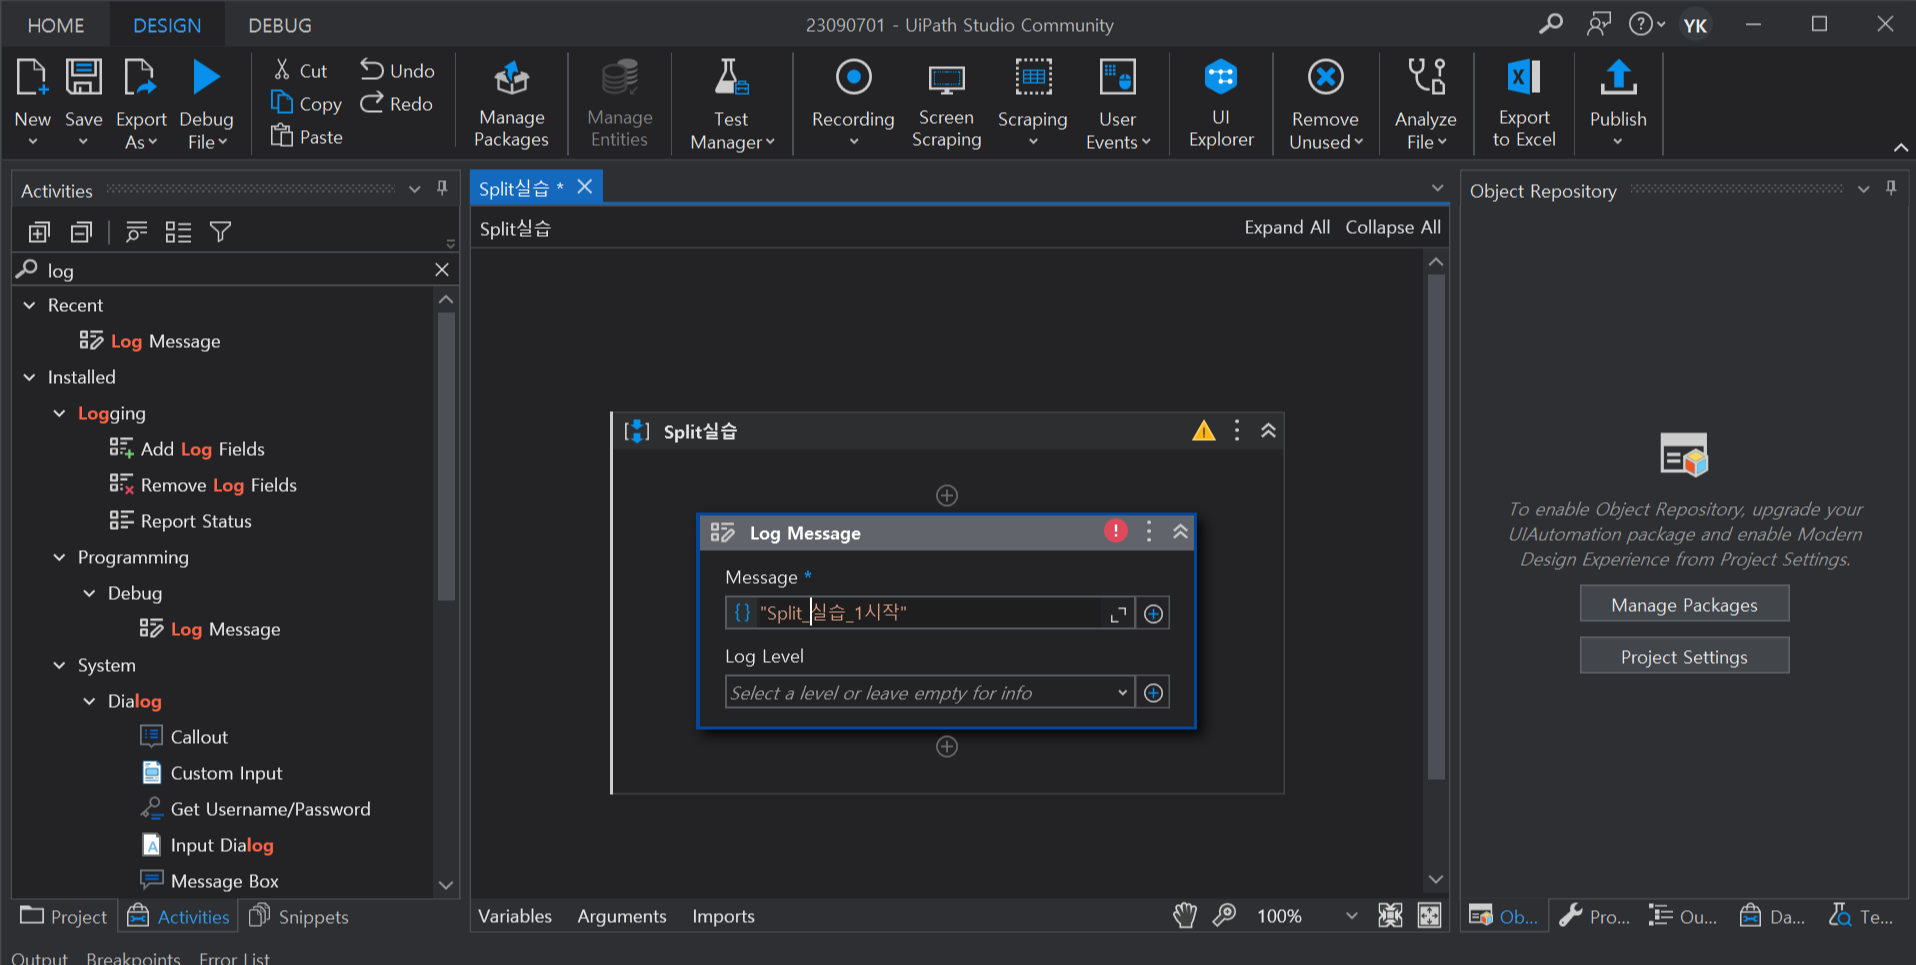The width and height of the screenshot is (1916, 965).
Task: Click Paste in the ribbon
Action: coord(307,136)
